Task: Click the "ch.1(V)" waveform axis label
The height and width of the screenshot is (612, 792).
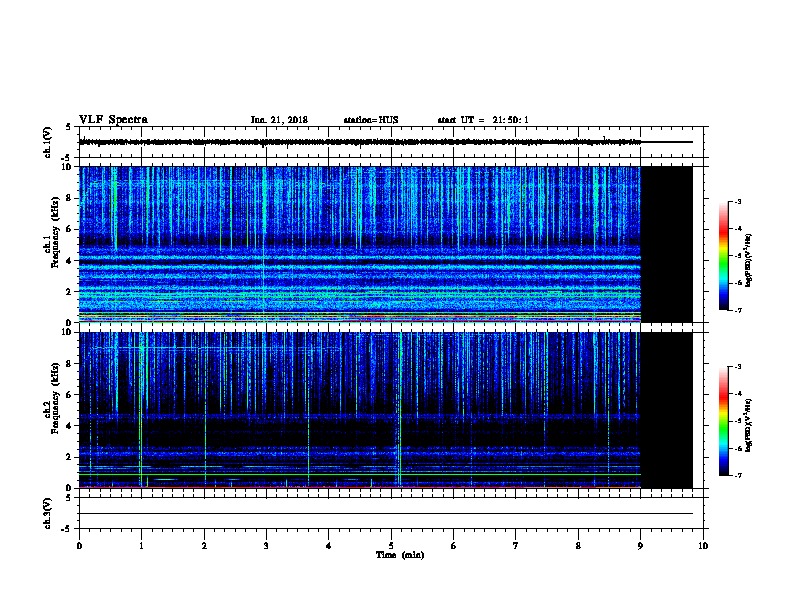Action: coord(48,142)
